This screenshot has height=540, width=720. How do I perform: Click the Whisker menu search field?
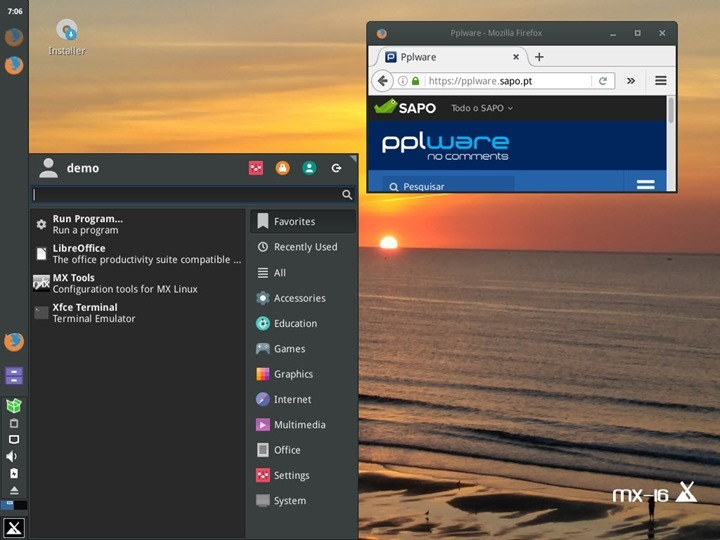point(186,195)
